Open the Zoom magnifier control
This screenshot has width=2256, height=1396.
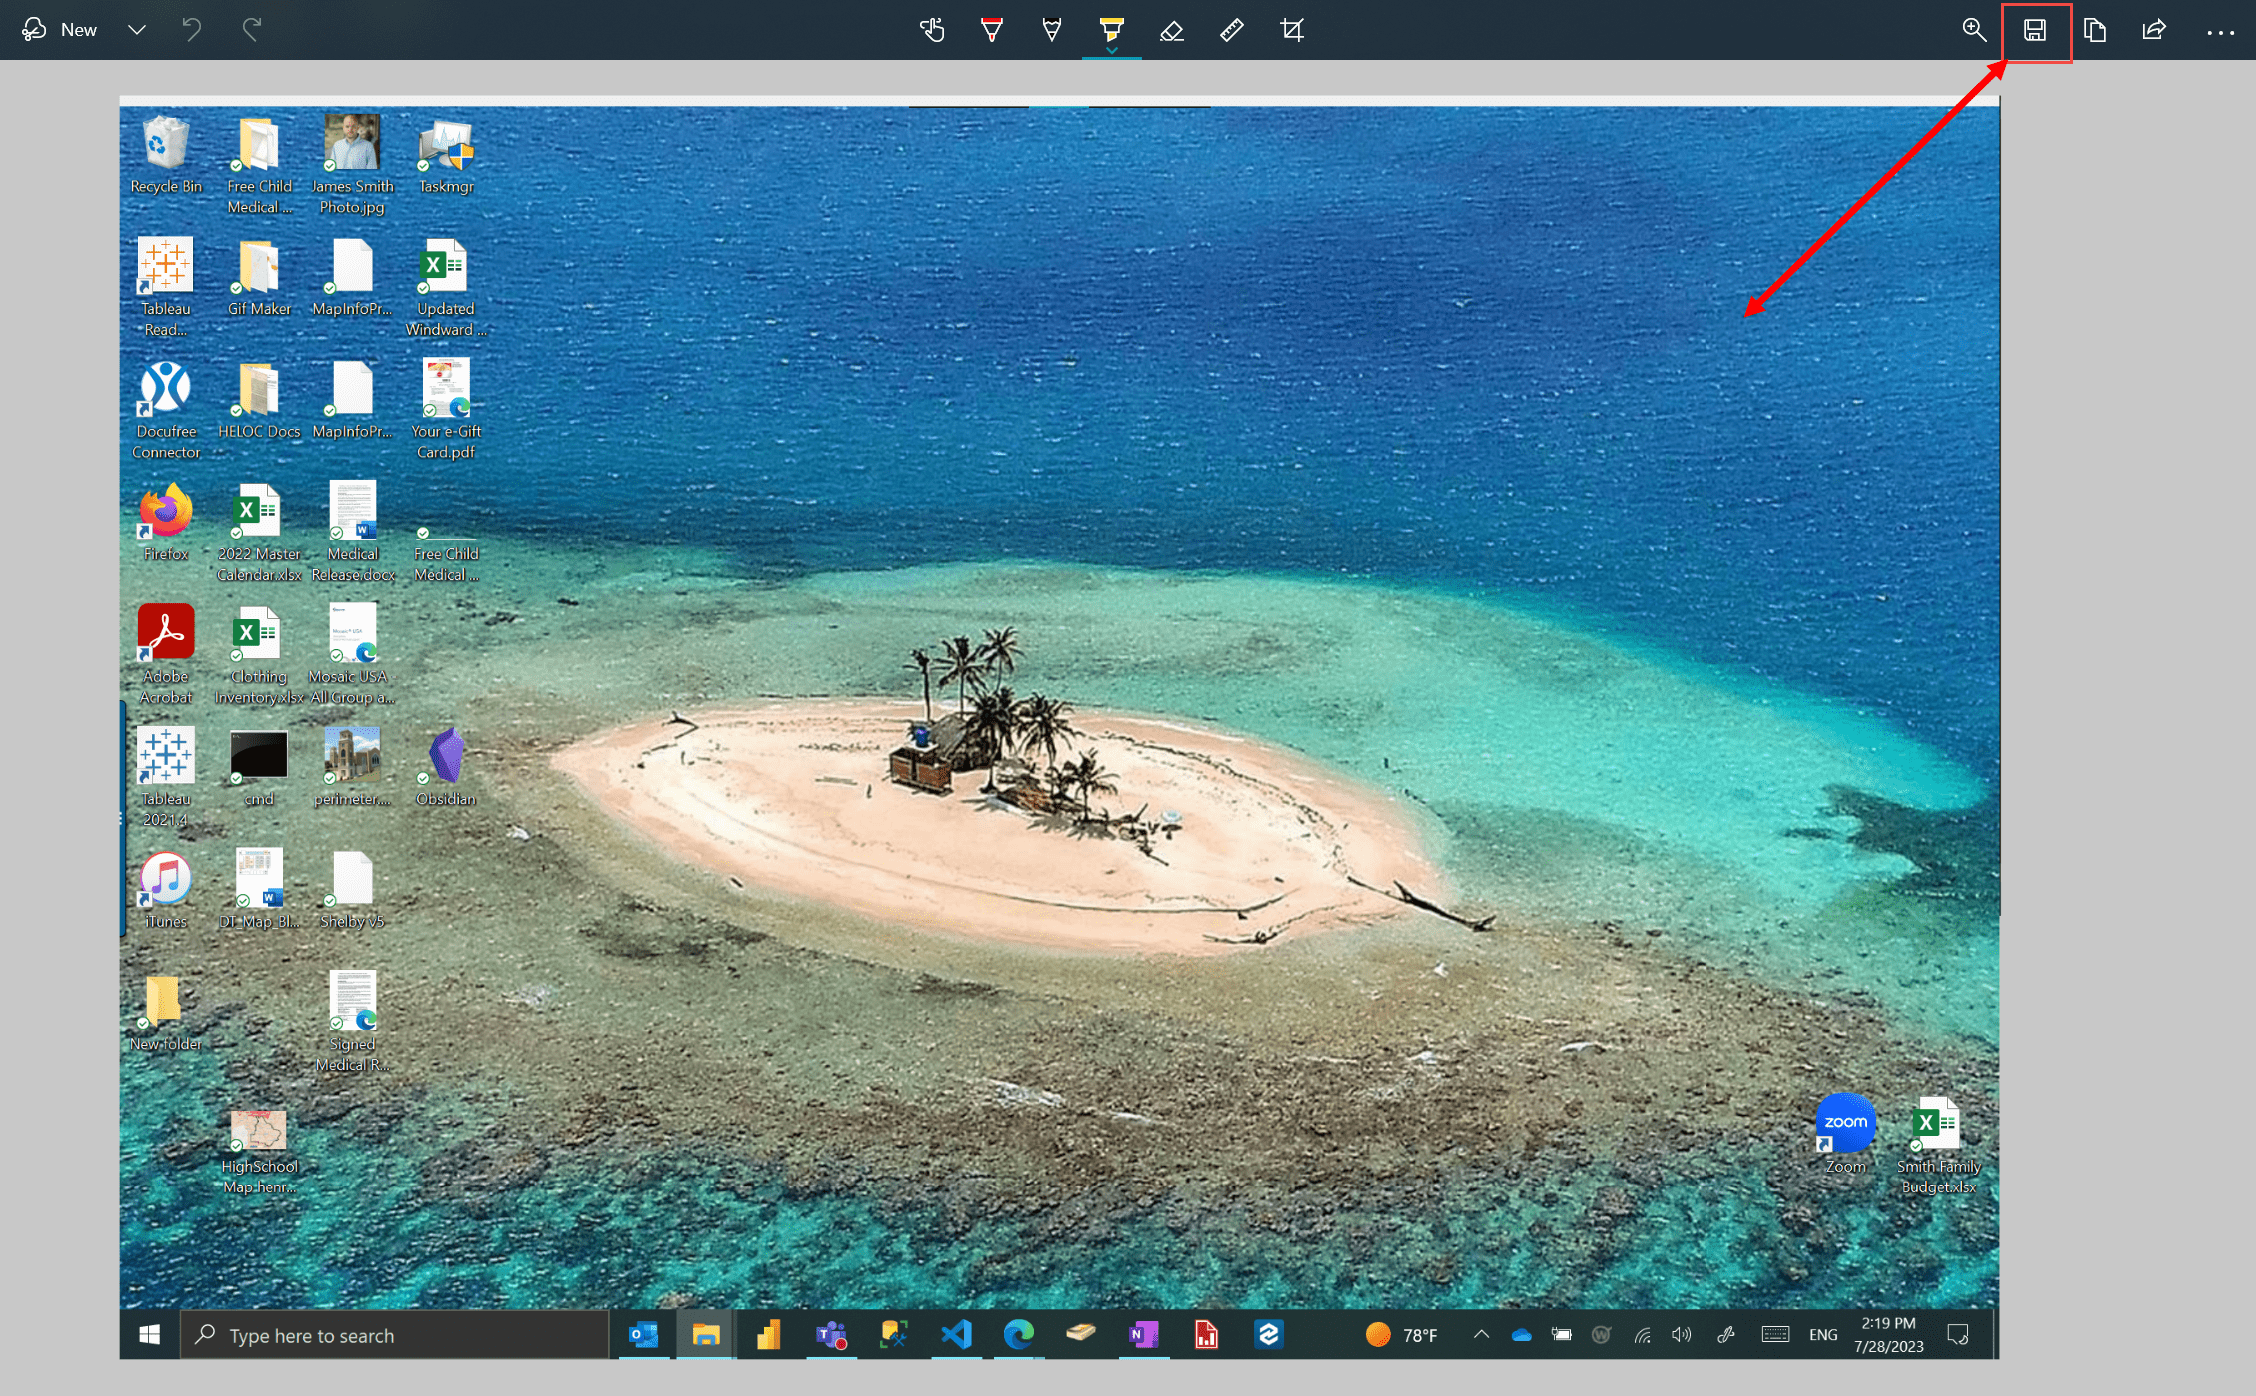pyautogui.click(x=1974, y=30)
